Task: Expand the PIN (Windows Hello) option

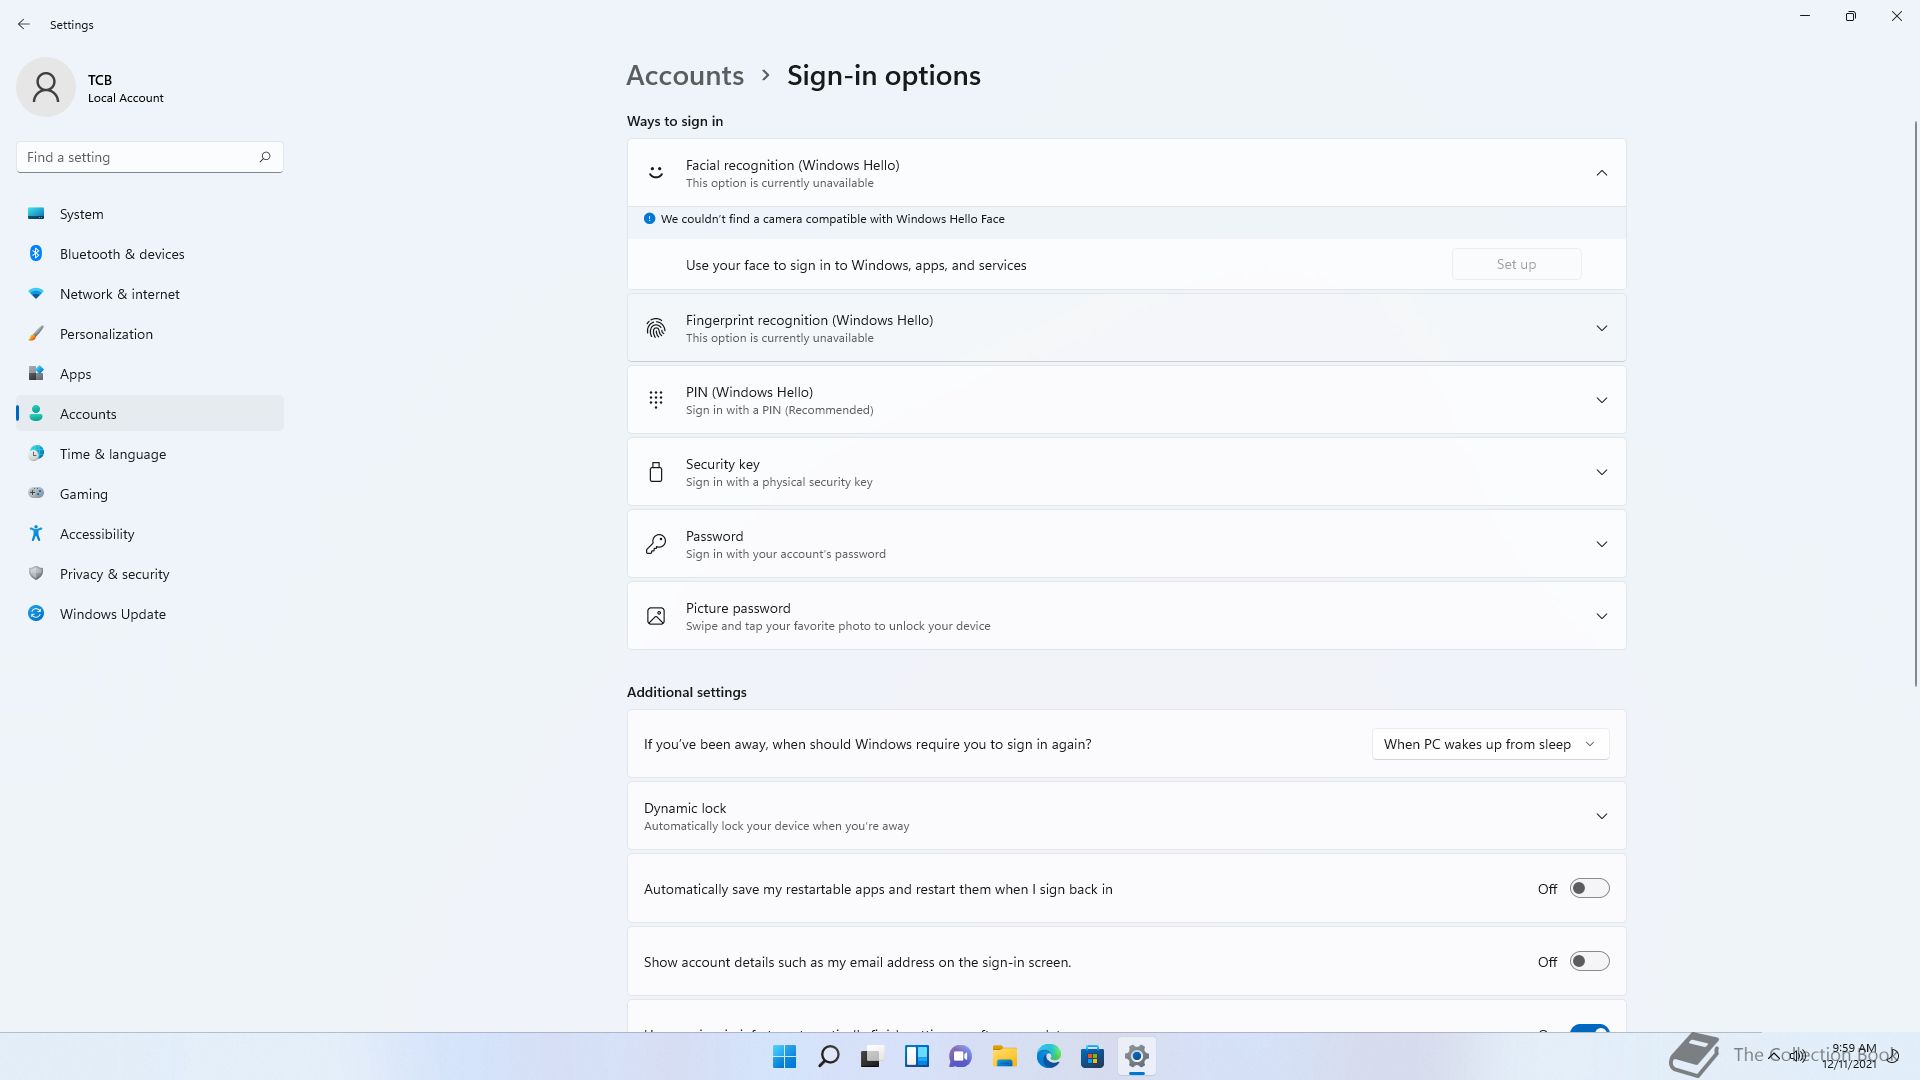Action: (x=1601, y=400)
